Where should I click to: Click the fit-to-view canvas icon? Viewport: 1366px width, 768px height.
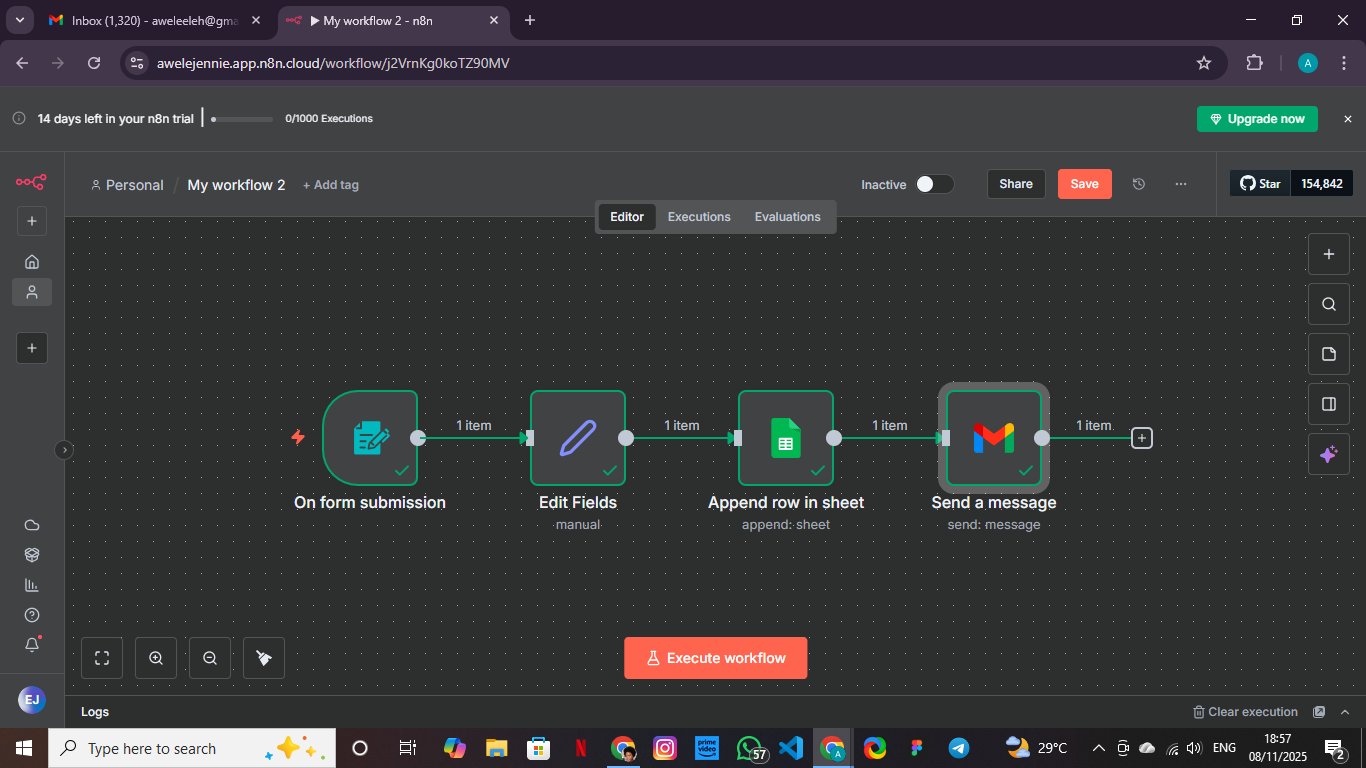pyautogui.click(x=102, y=658)
